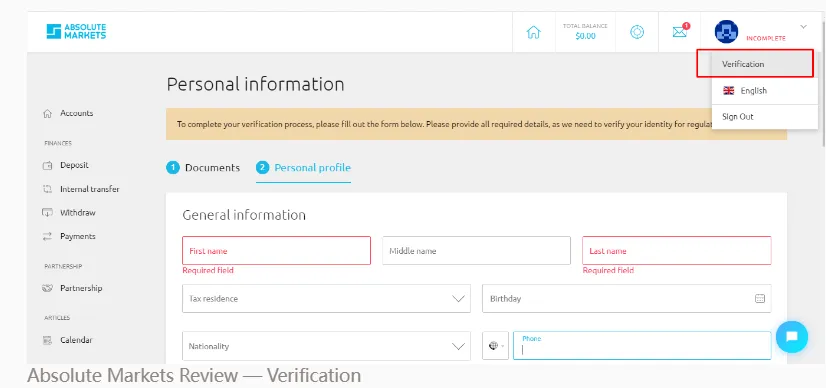826x388 pixels.
Task: Click the Personal information heading
Action: click(255, 84)
